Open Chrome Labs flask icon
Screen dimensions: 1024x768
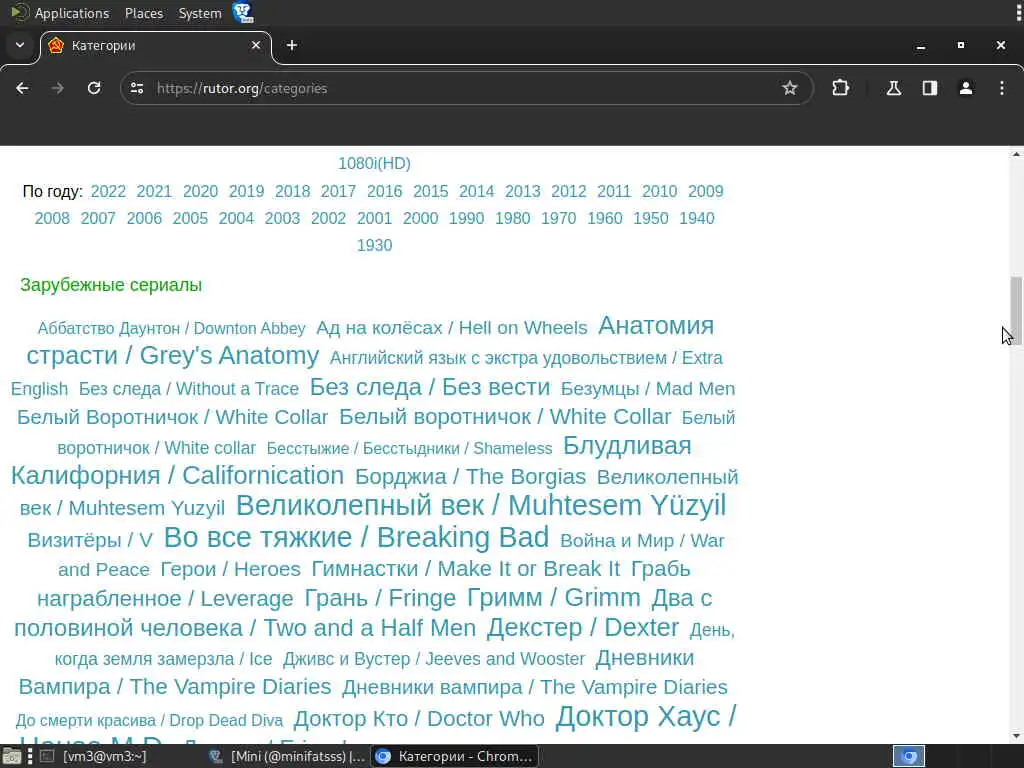pyautogui.click(x=893, y=88)
